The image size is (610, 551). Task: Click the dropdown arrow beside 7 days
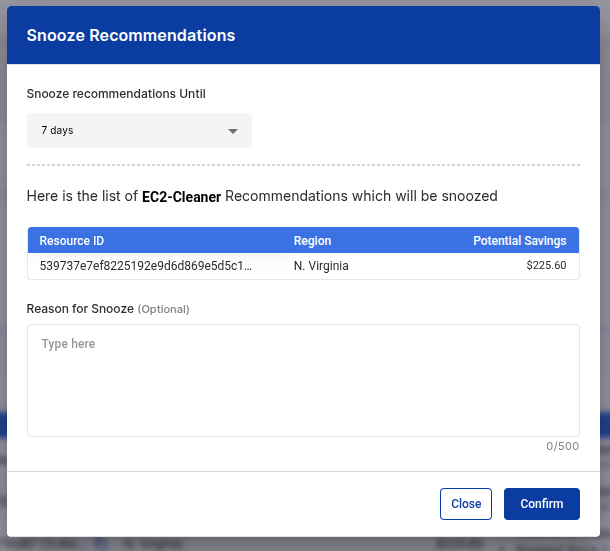[232, 131]
